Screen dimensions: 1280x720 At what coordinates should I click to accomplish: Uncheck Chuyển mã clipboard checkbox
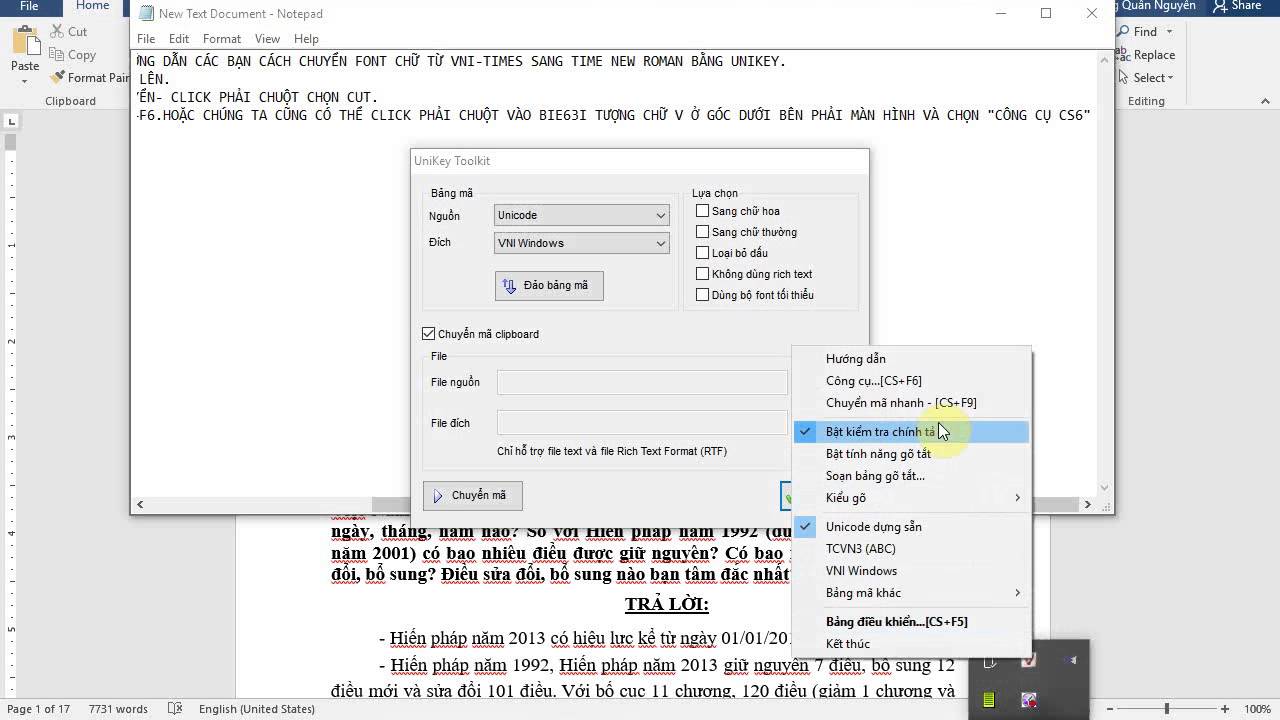click(429, 334)
